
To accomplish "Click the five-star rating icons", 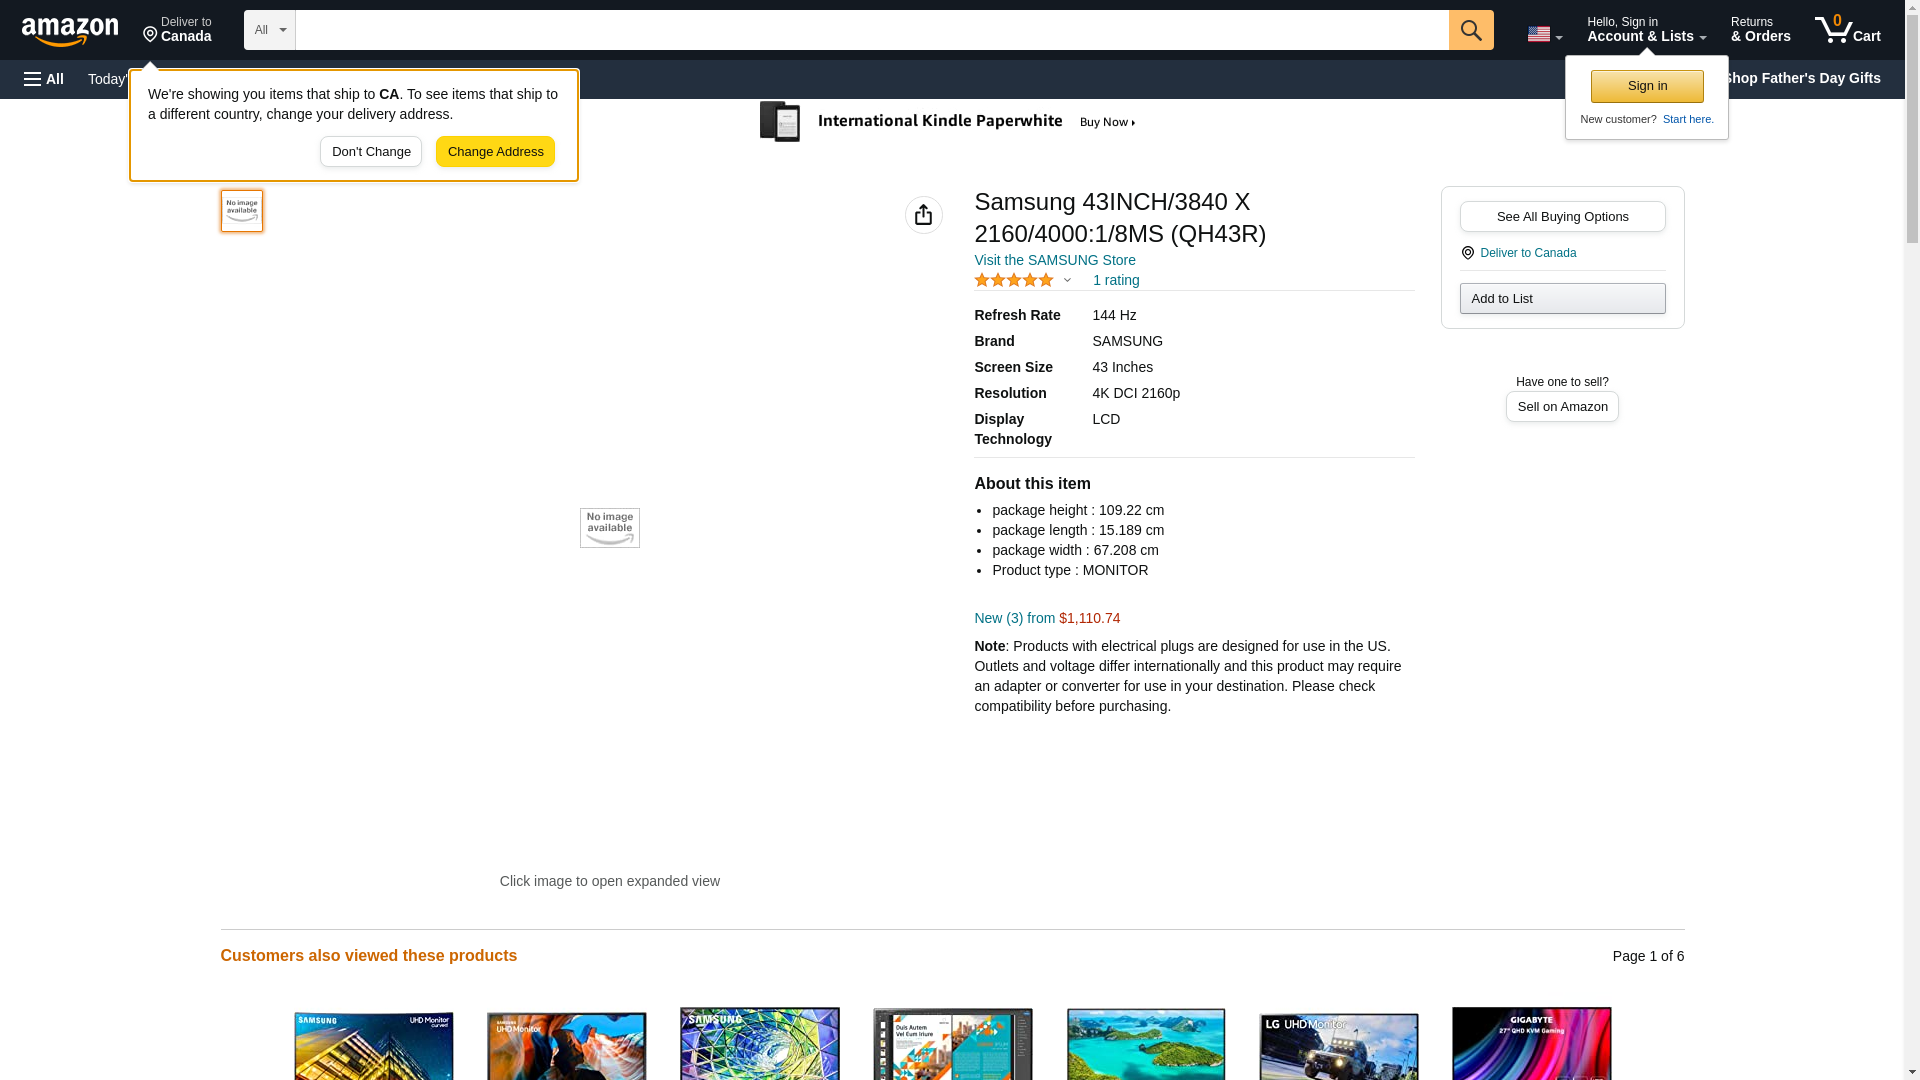I will tap(1013, 281).
